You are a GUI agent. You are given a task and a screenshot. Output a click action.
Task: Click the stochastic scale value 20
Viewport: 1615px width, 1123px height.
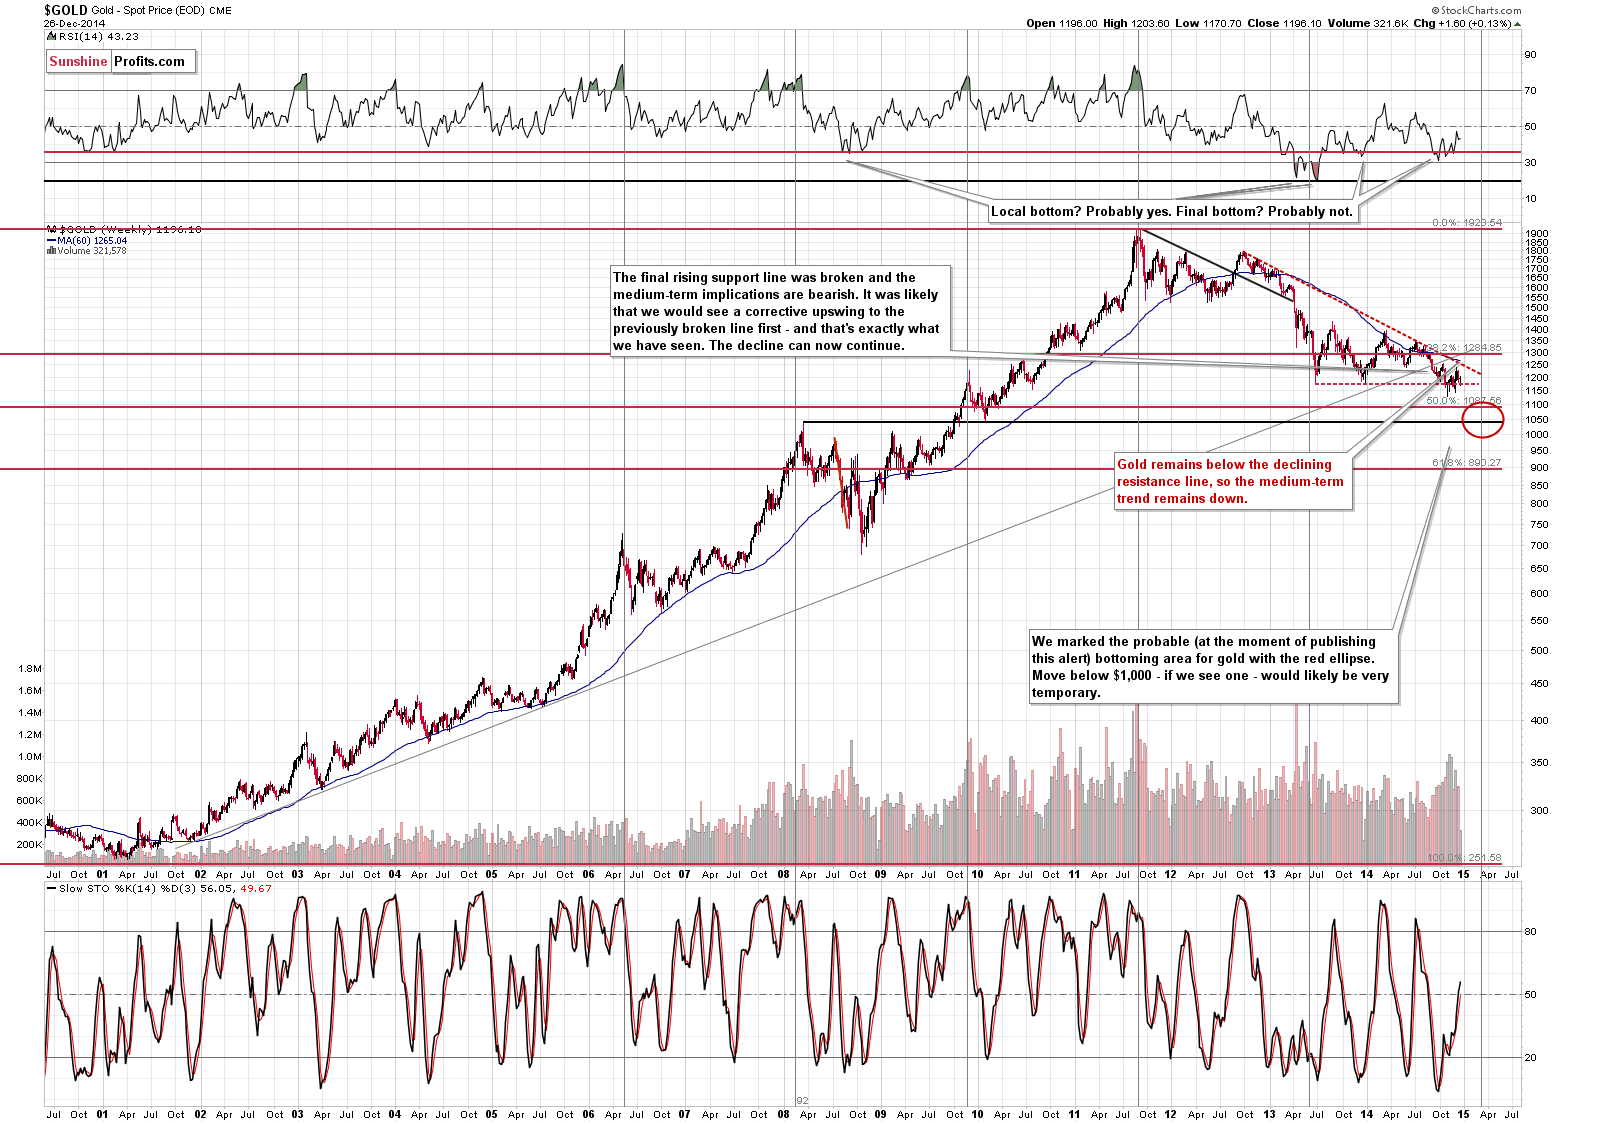point(1531,1058)
